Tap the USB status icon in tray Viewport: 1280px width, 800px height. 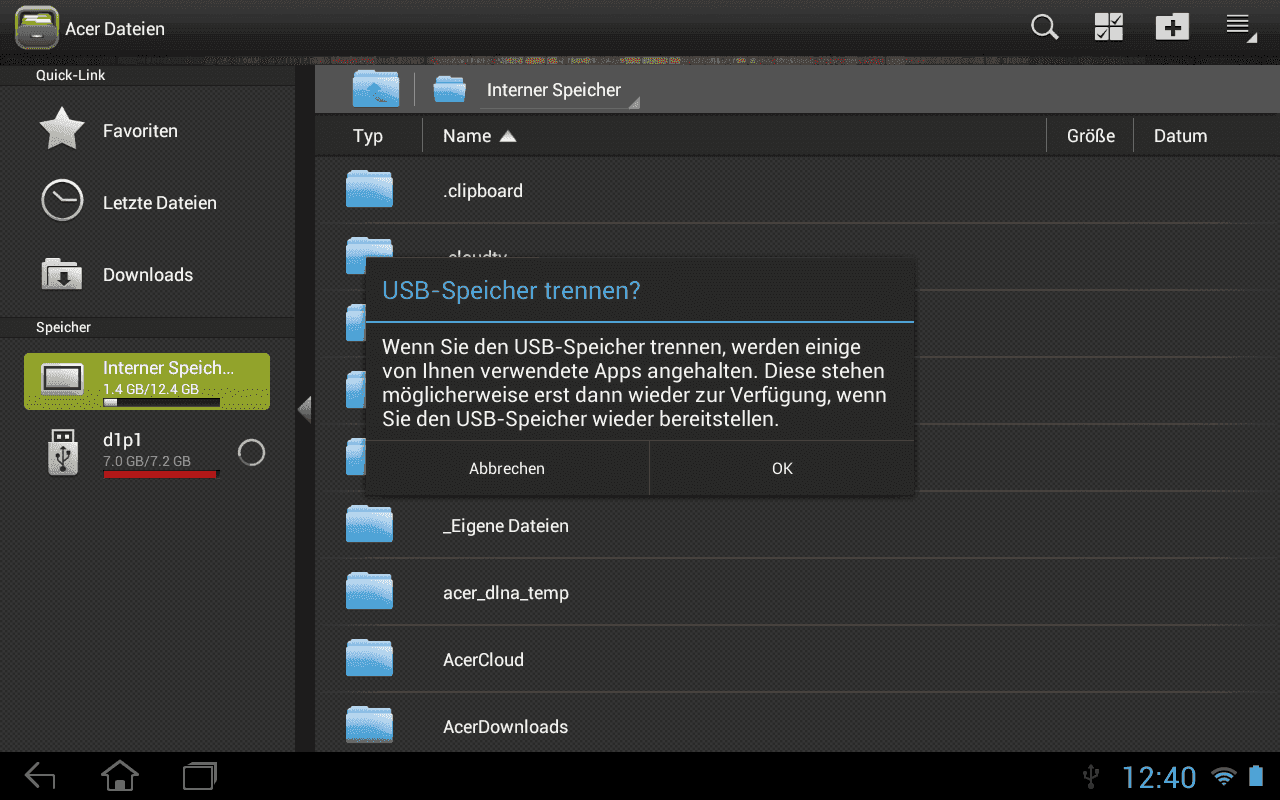(x=1091, y=777)
